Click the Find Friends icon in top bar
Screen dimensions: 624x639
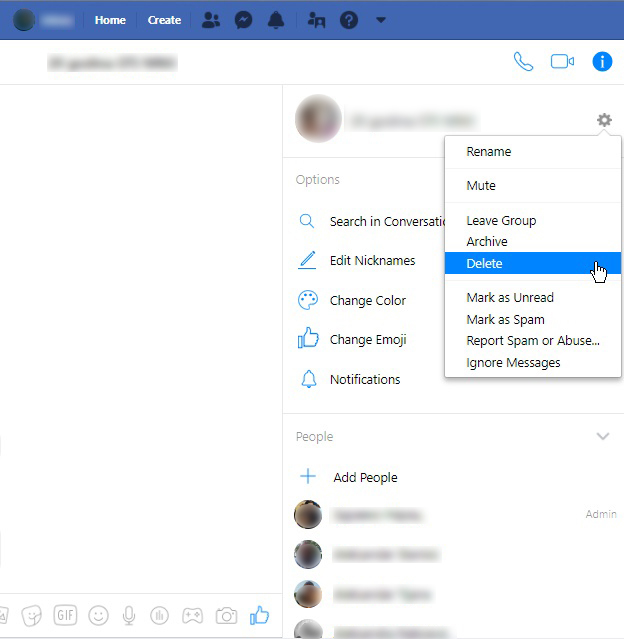[x=317, y=20]
